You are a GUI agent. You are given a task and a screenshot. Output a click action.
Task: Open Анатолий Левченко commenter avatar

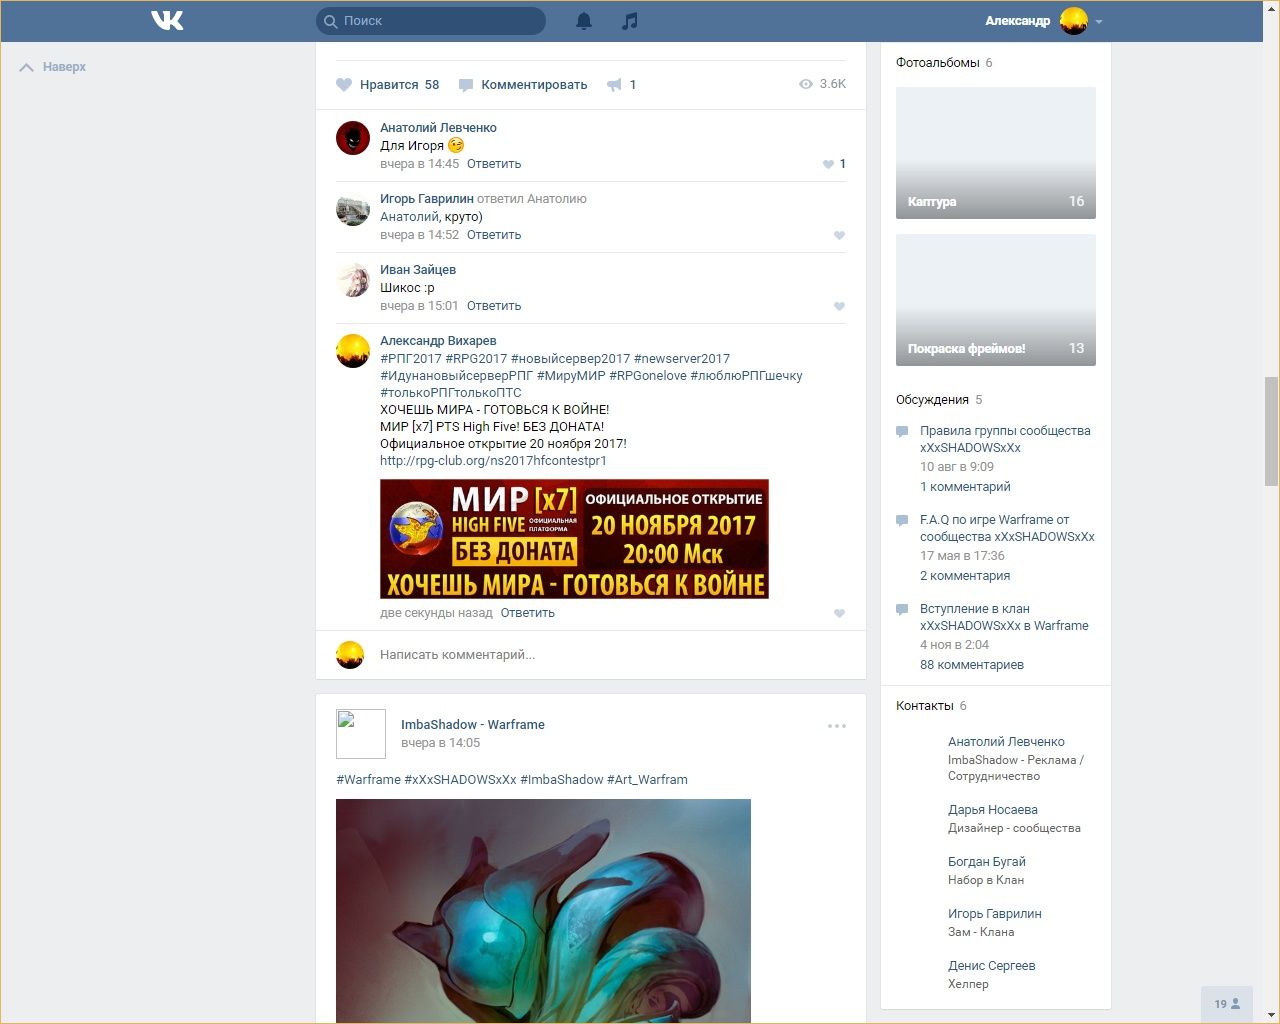[353, 138]
